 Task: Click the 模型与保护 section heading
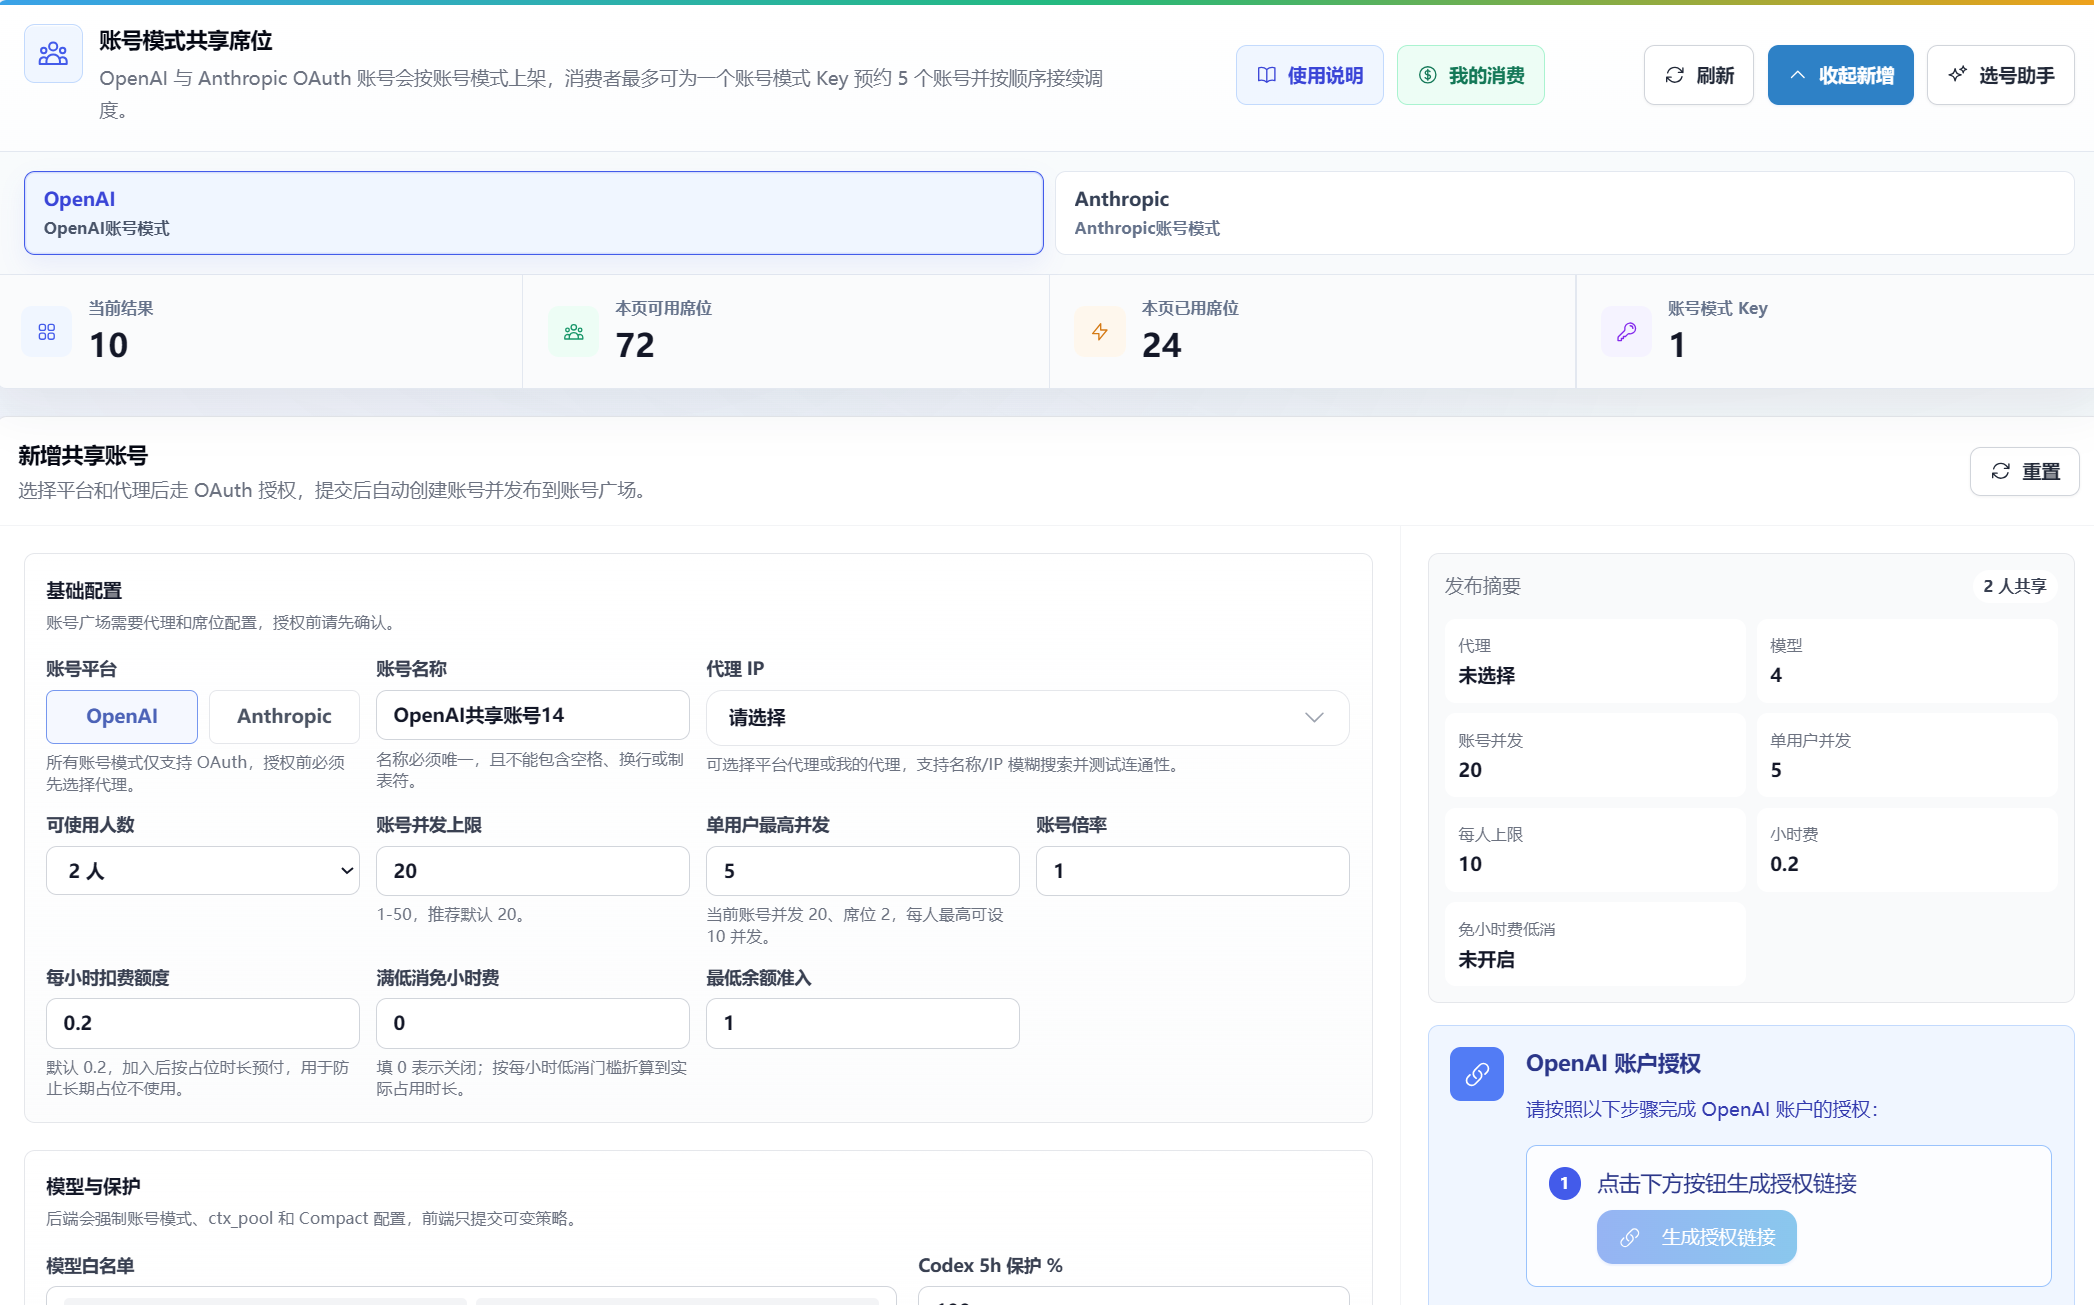[x=93, y=1186]
